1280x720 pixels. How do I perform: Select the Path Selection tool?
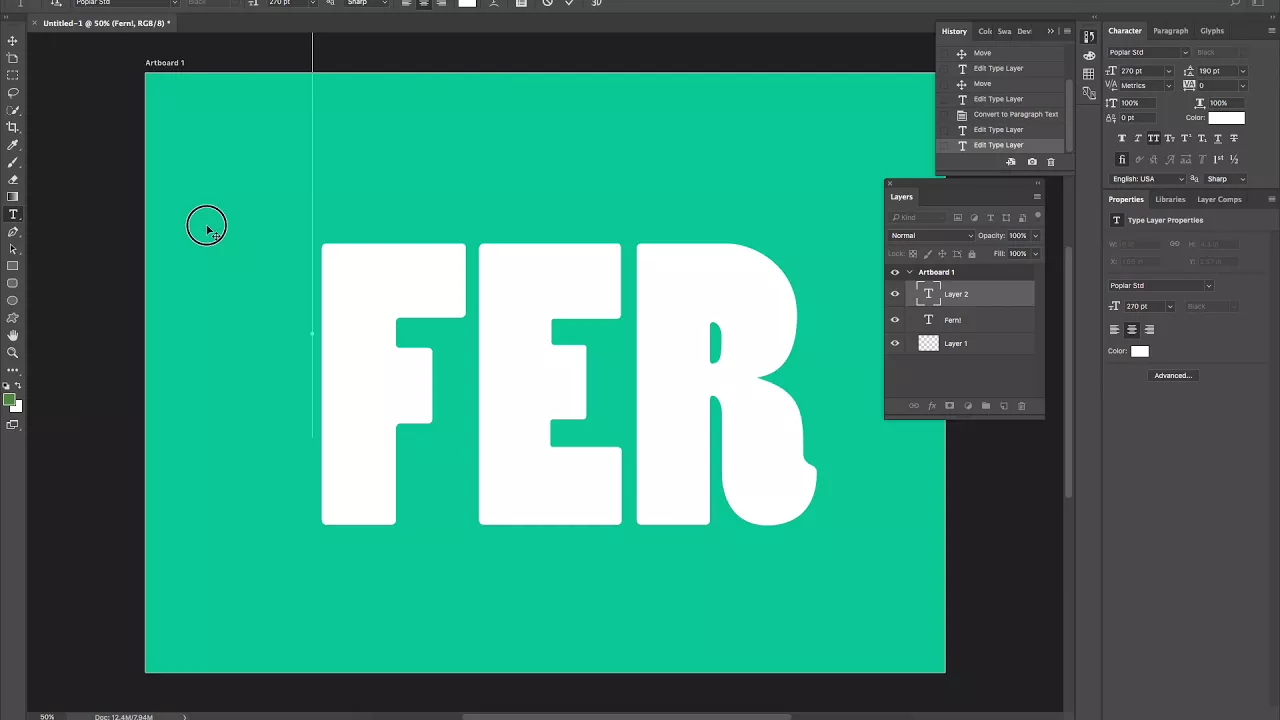pyautogui.click(x=13, y=249)
